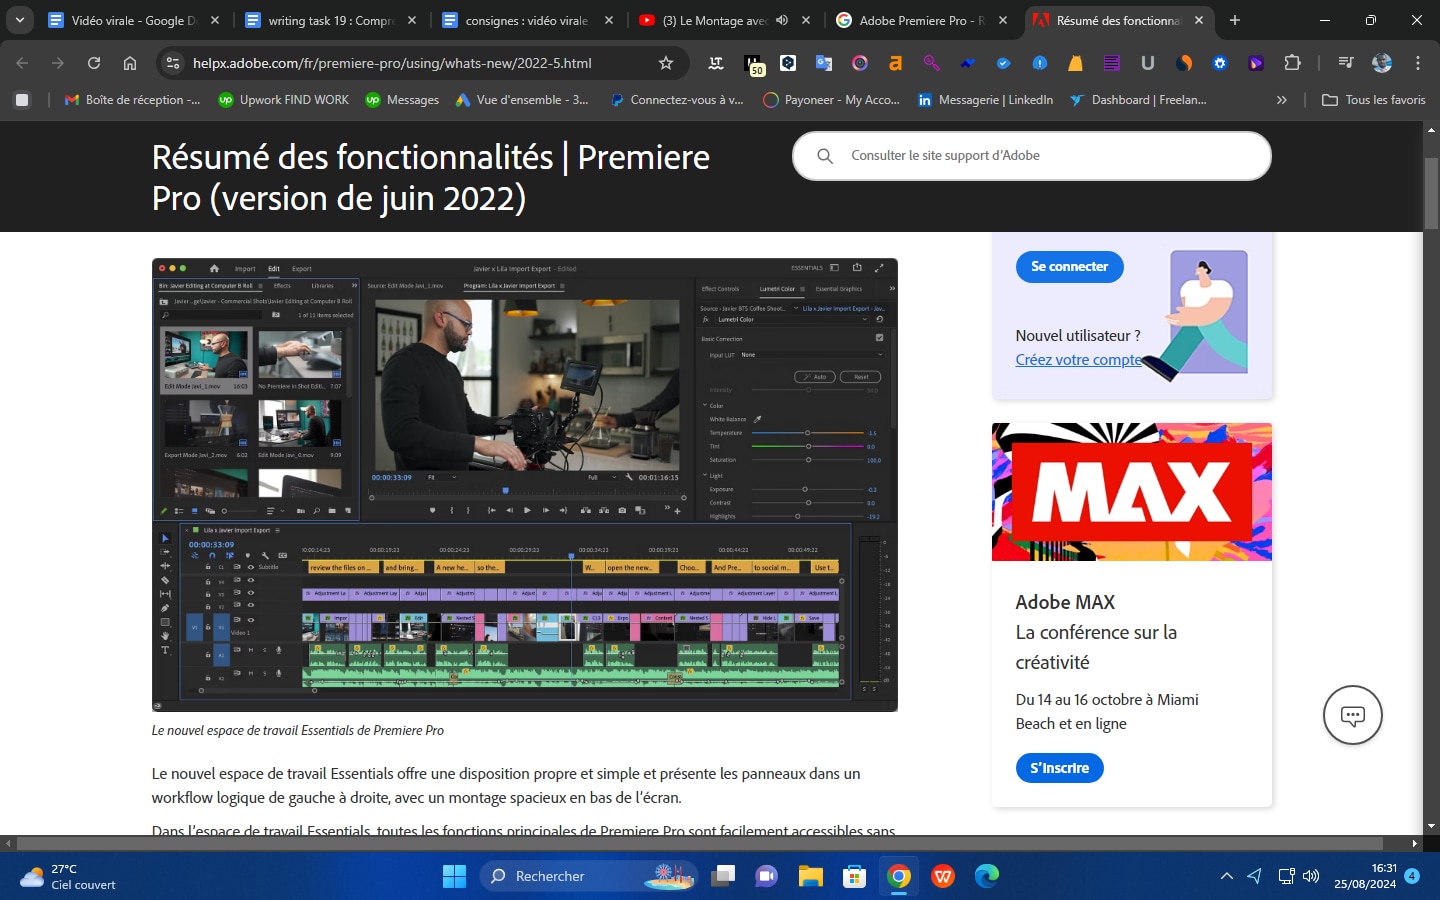Image resolution: width=1440 pixels, height=900 pixels.
Task: Open Microsoft Store from the taskbar
Action: (x=854, y=877)
